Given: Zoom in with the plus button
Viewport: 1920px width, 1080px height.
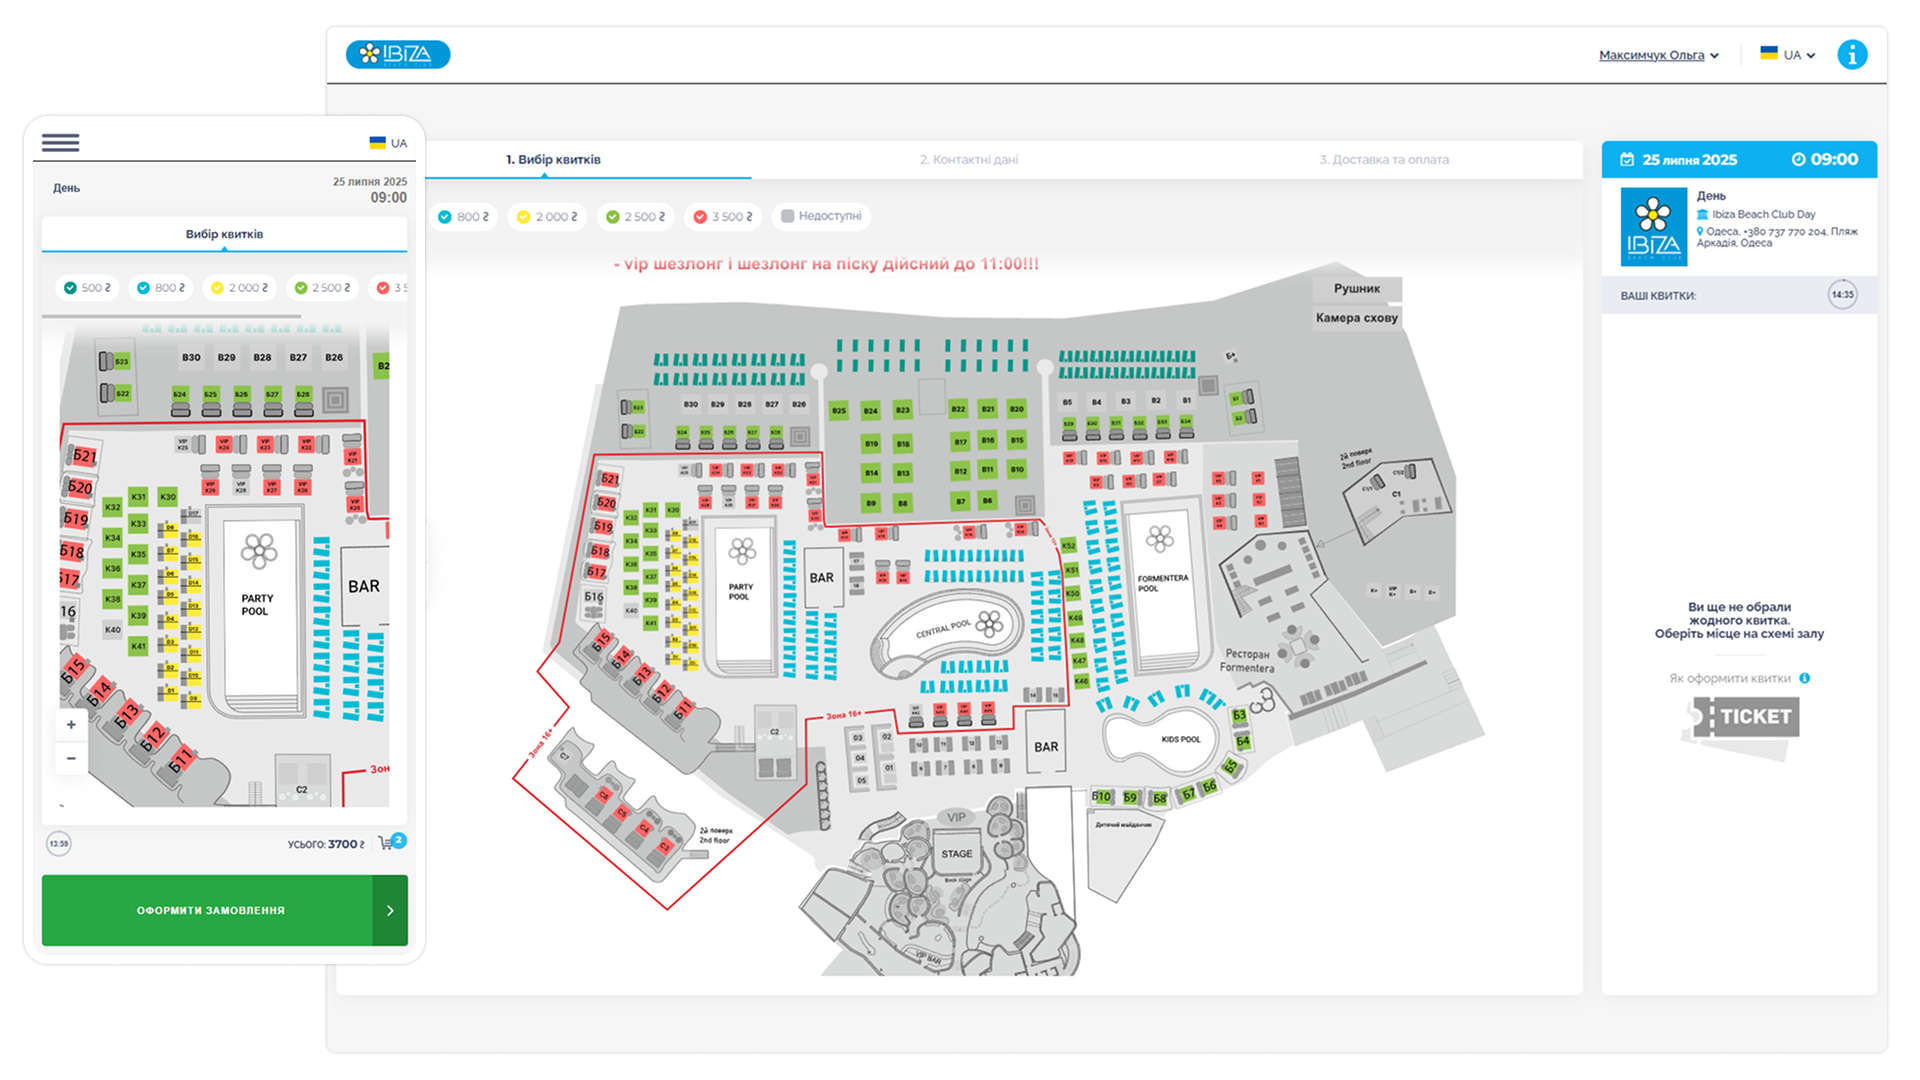Looking at the screenshot, I should (71, 725).
